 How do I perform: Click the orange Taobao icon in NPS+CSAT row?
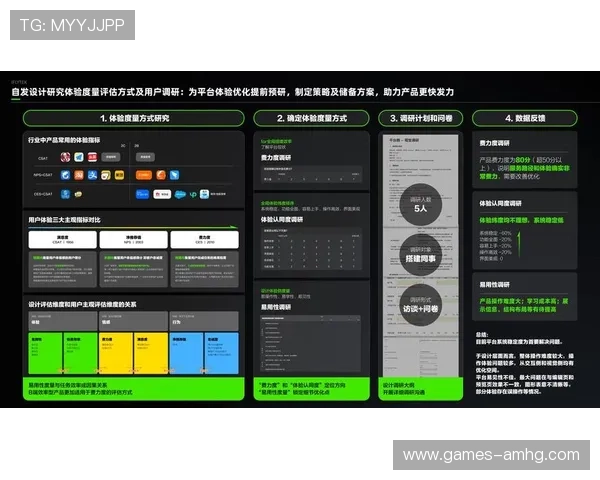[79, 175]
